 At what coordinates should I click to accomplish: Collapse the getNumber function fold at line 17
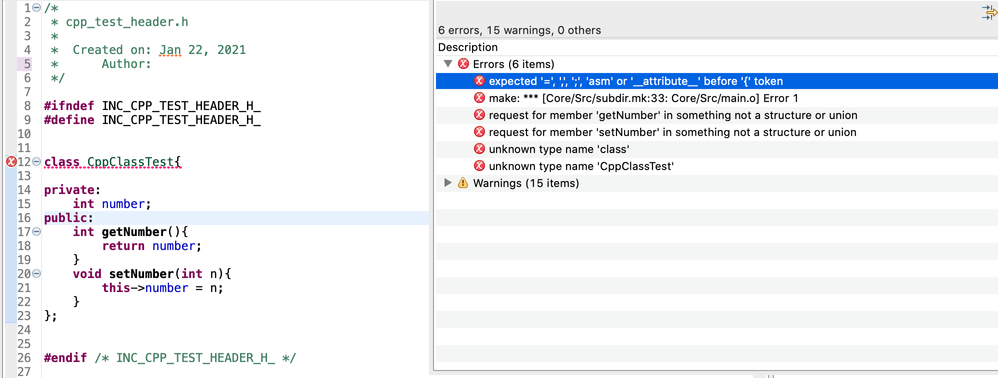pos(36,232)
